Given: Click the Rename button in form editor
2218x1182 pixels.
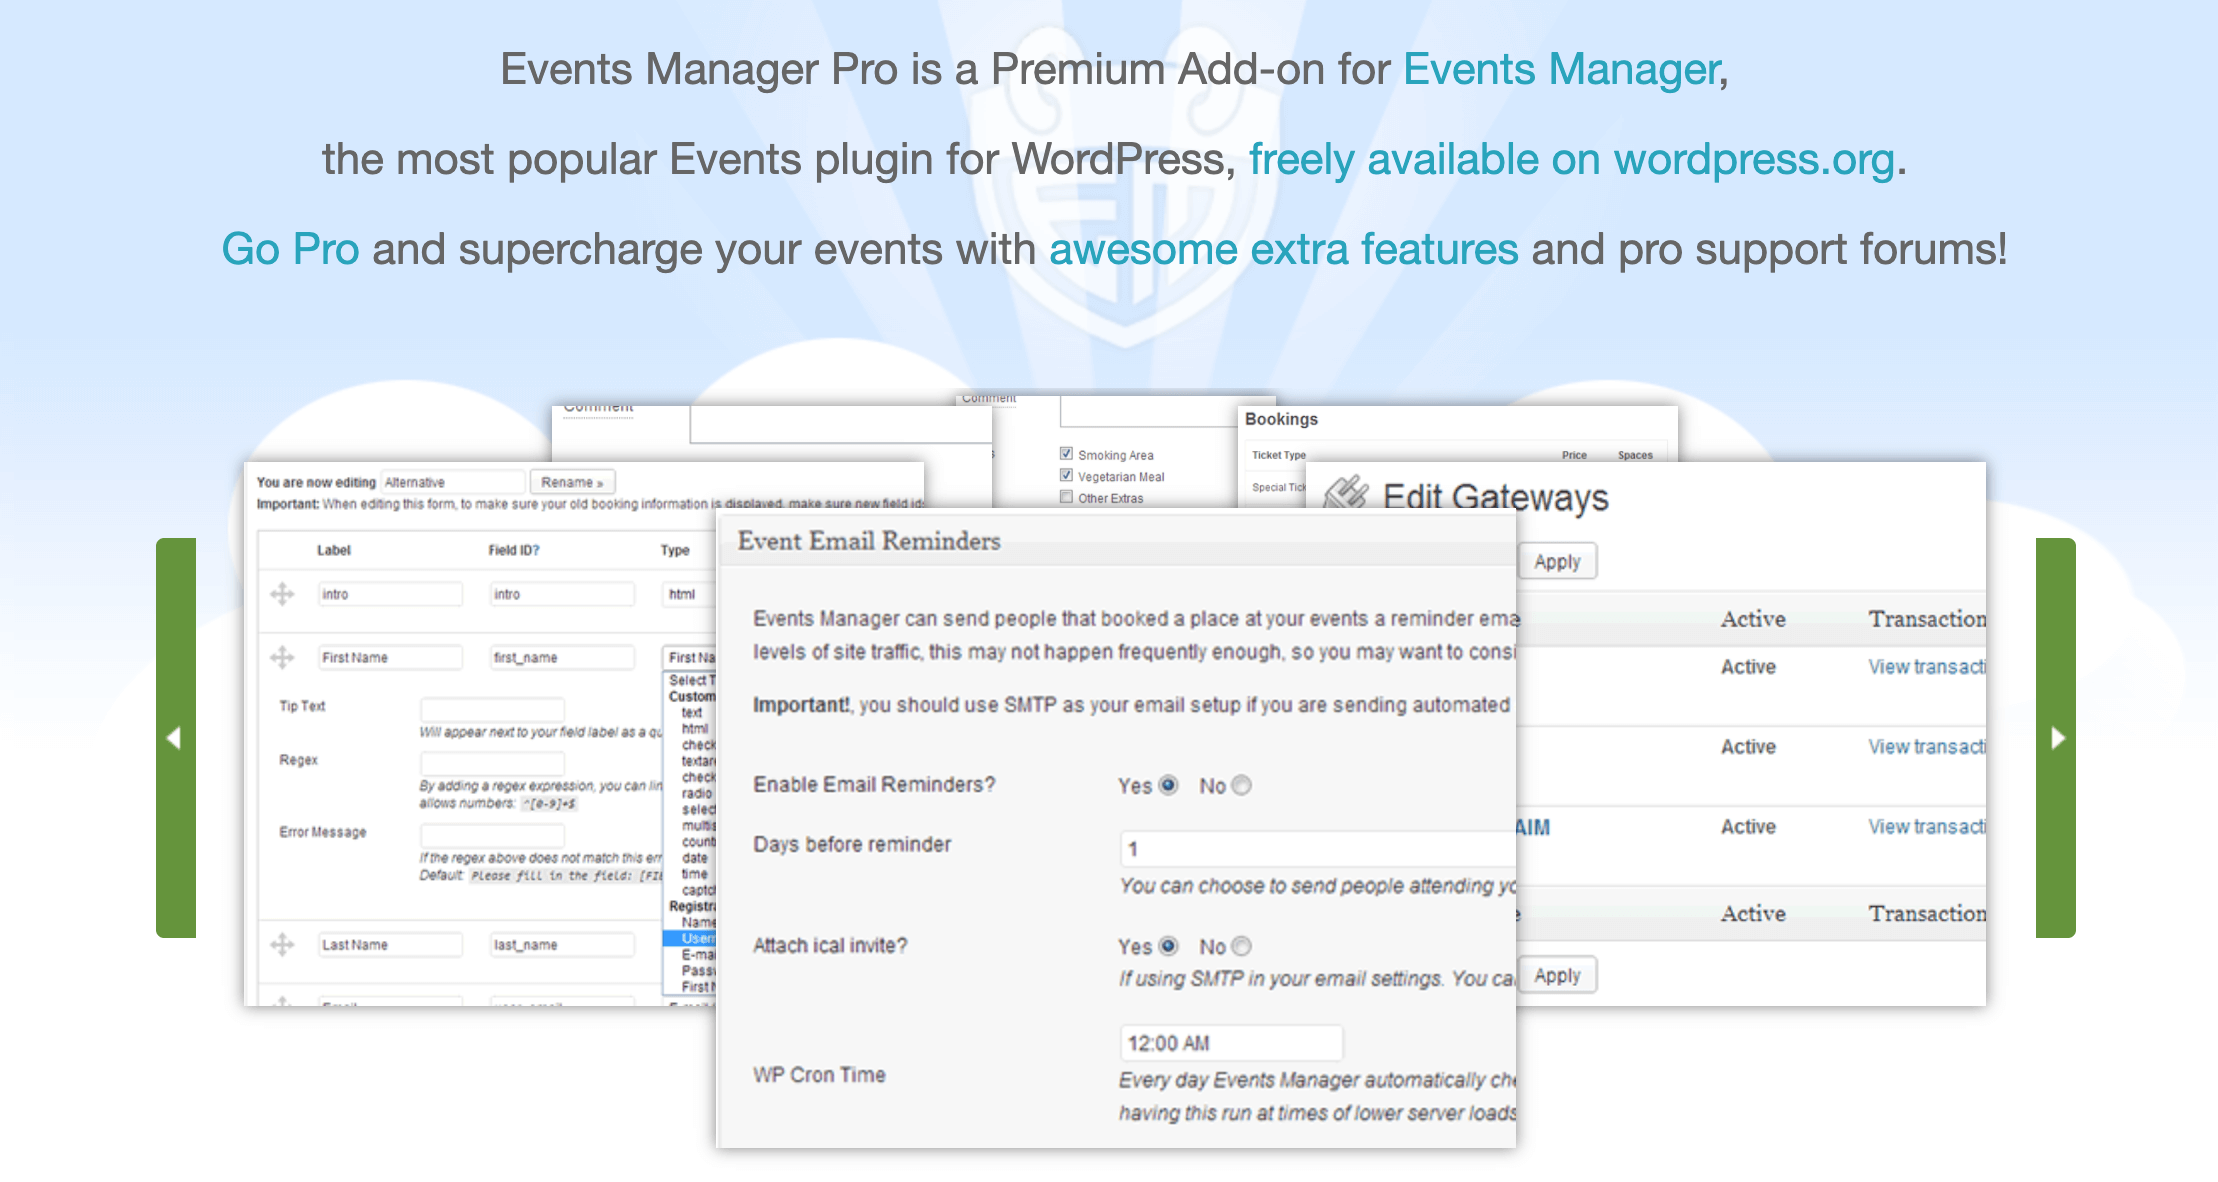Looking at the screenshot, I should tap(572, 482).
